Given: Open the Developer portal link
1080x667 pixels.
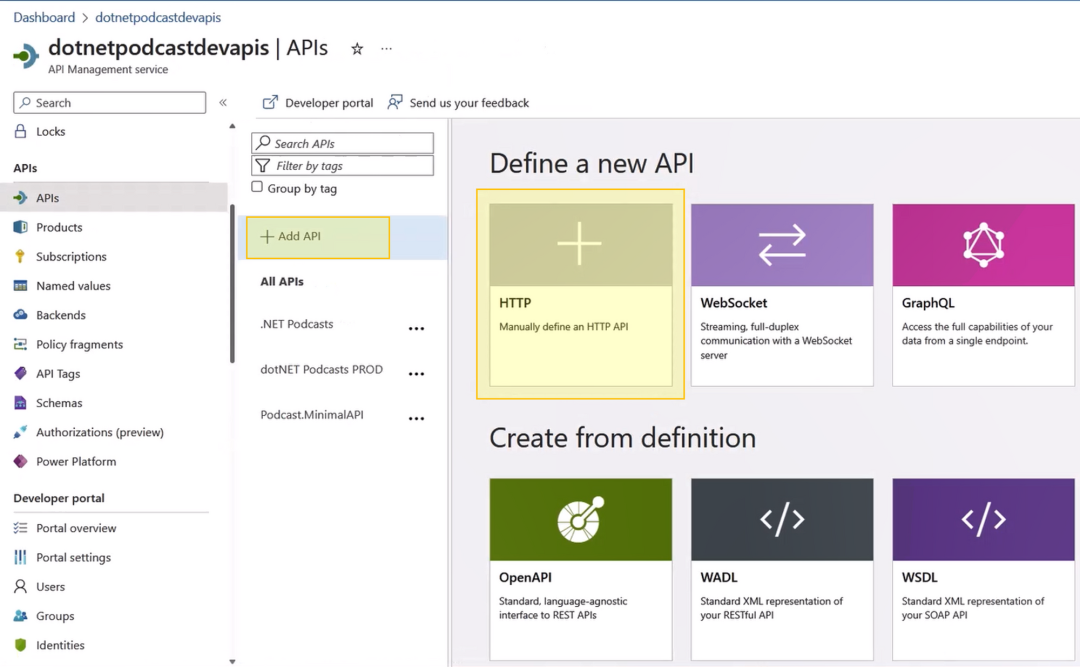Looking at the screenshot, I should (318, 103).
